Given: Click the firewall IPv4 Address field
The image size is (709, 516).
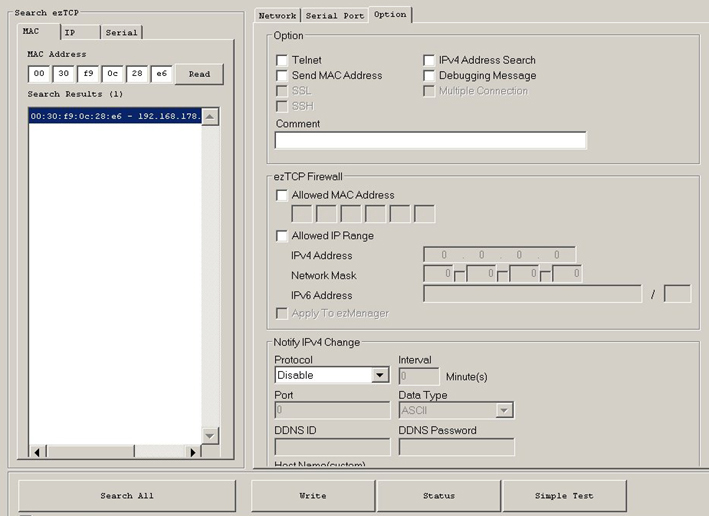Looking at the screenshot, I should (499, 255).
